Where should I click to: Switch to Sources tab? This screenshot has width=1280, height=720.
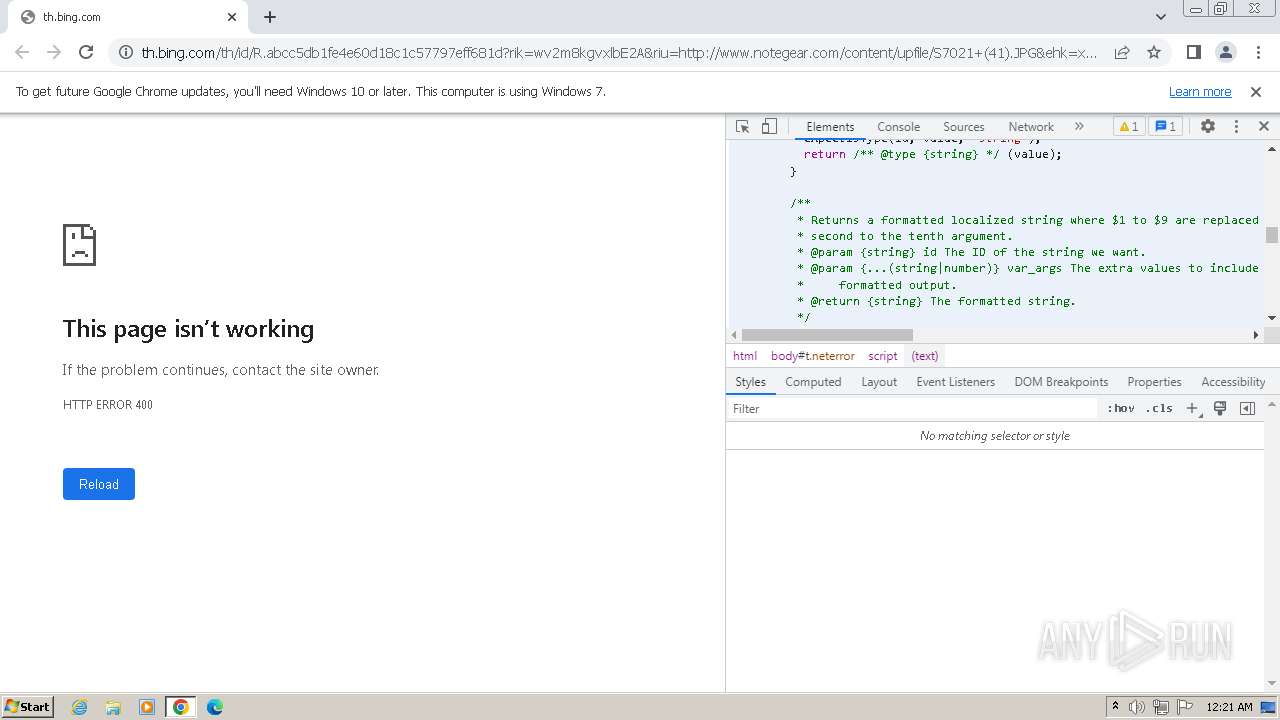[x=964, y=127]
